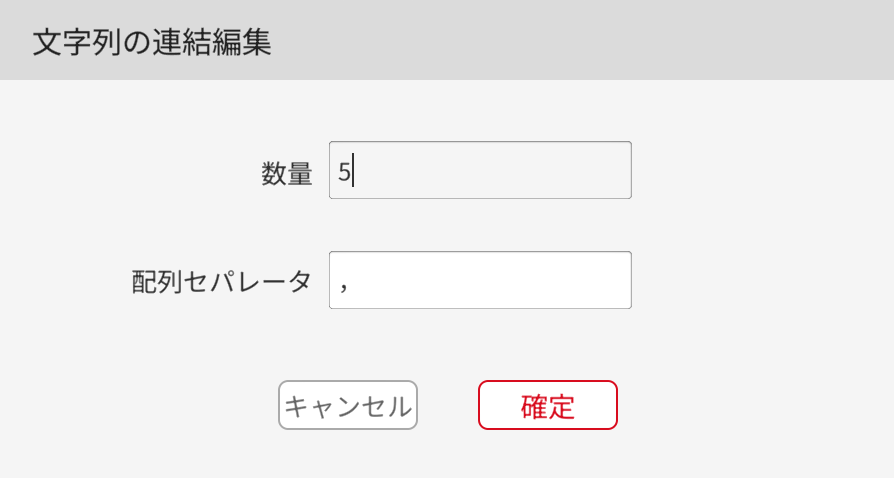Select the array separator text box
The height and width of the screenshot is (478, 894).
(480, 280)
